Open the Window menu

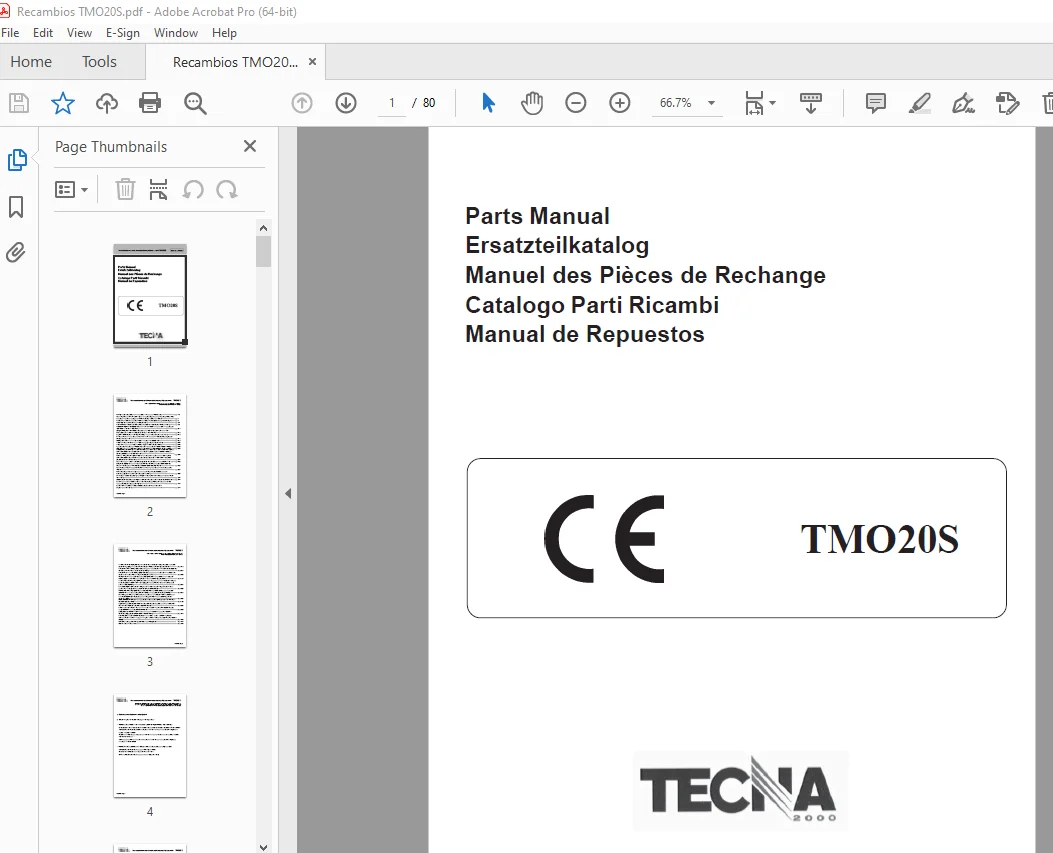pos(176,32)
